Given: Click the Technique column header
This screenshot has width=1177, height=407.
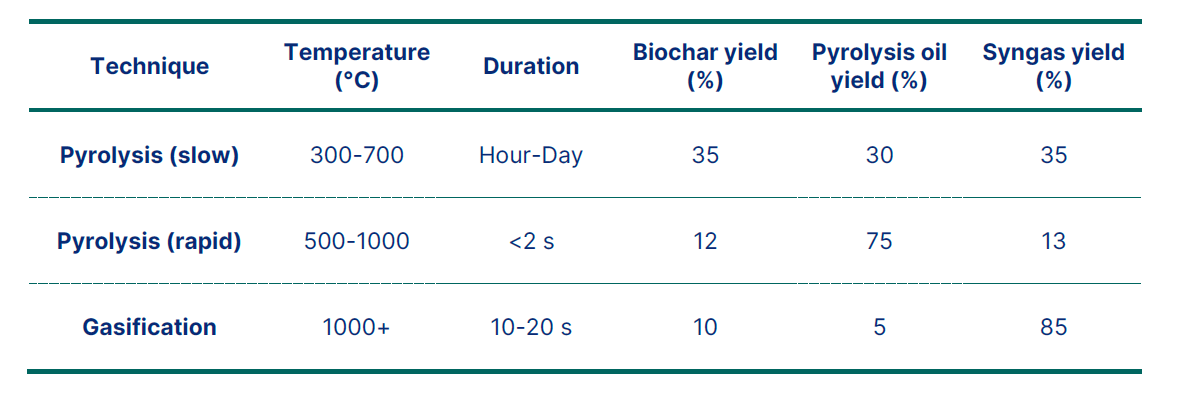Looking at the screenshot, I should tap(149, 66).
